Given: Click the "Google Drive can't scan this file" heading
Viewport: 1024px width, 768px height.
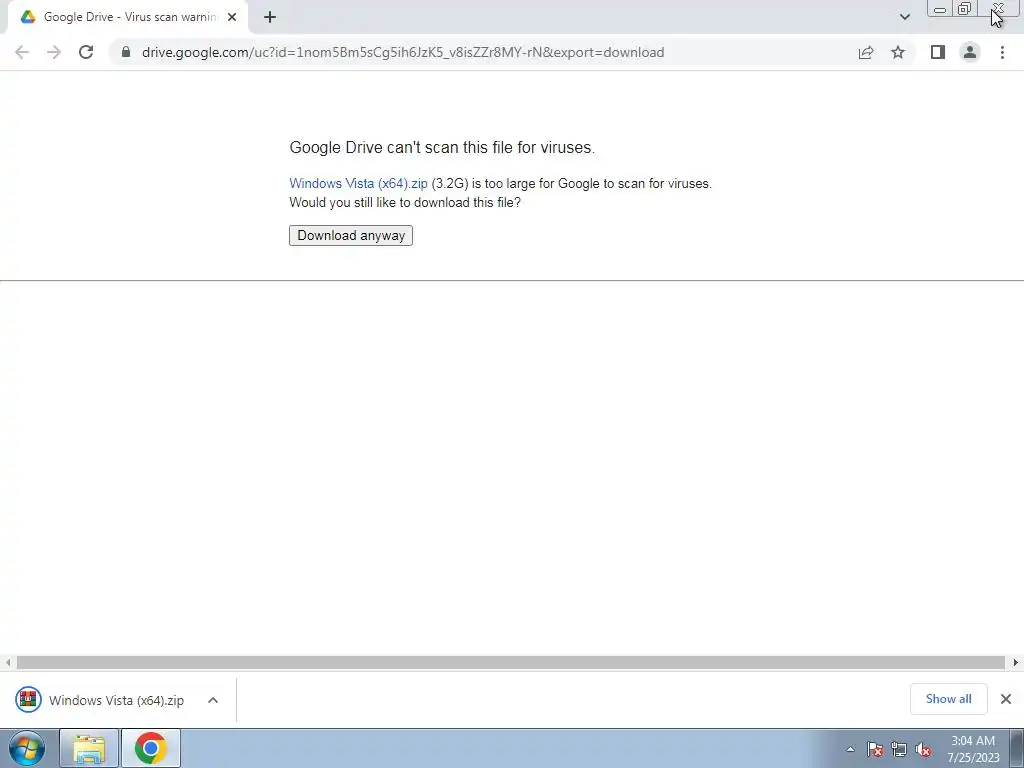Looking at the screenshot, I should [442, 148].
